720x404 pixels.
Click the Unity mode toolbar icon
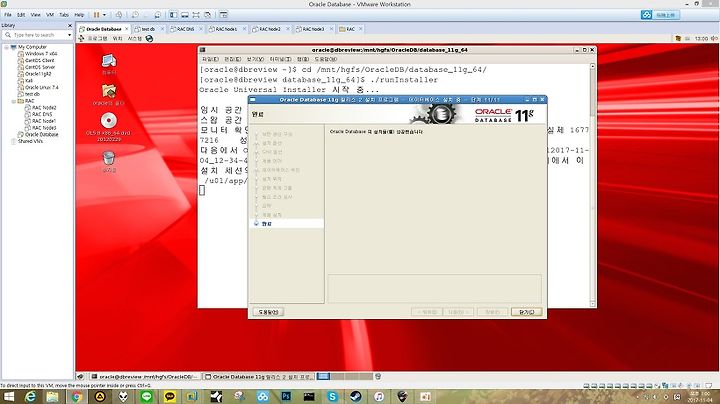coord(208,15)
